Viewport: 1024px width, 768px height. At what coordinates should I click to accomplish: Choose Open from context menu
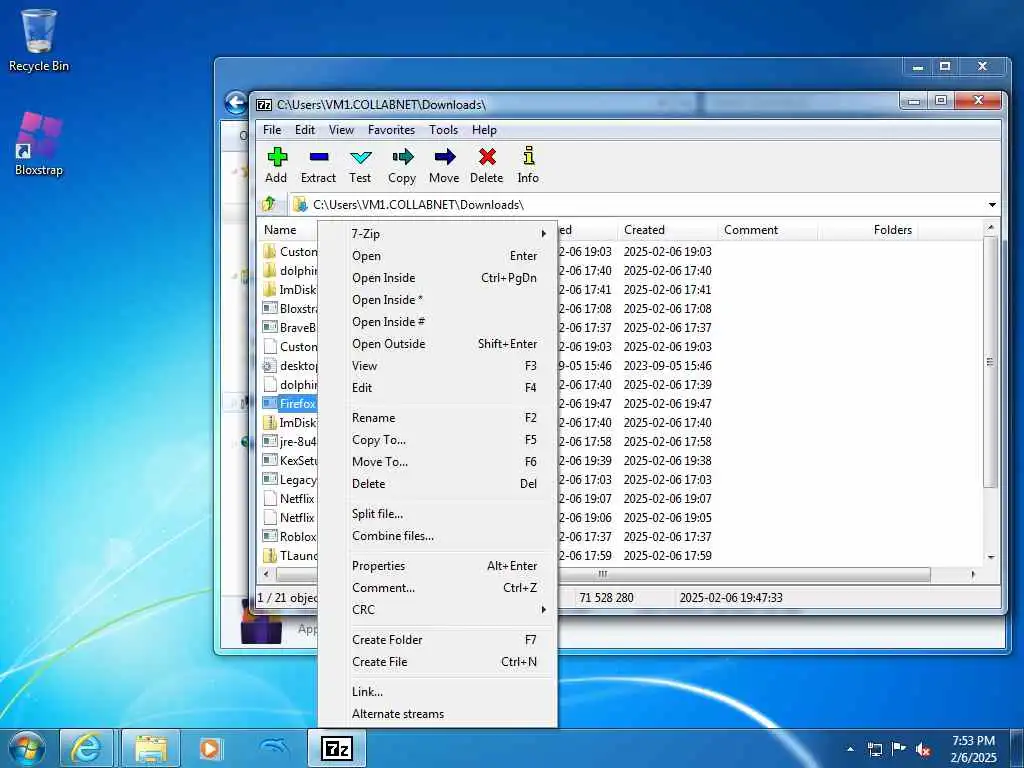point(438,256)
